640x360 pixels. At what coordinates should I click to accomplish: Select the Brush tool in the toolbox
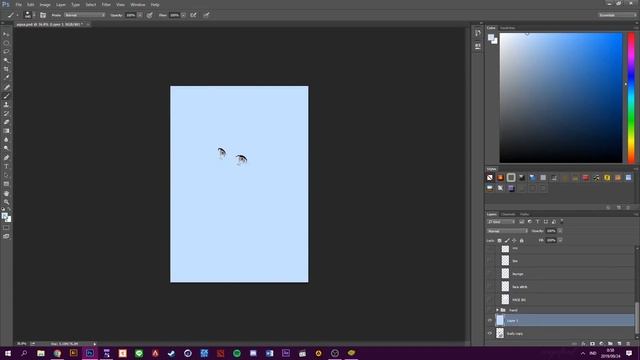click(6, 96)
